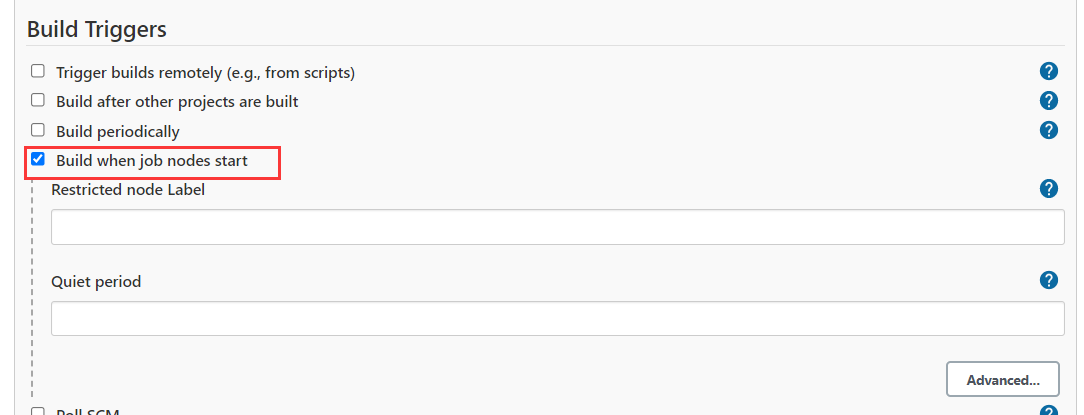Open help for Trigger builds remotely
1084x415 pixels.
(1049, 71)
